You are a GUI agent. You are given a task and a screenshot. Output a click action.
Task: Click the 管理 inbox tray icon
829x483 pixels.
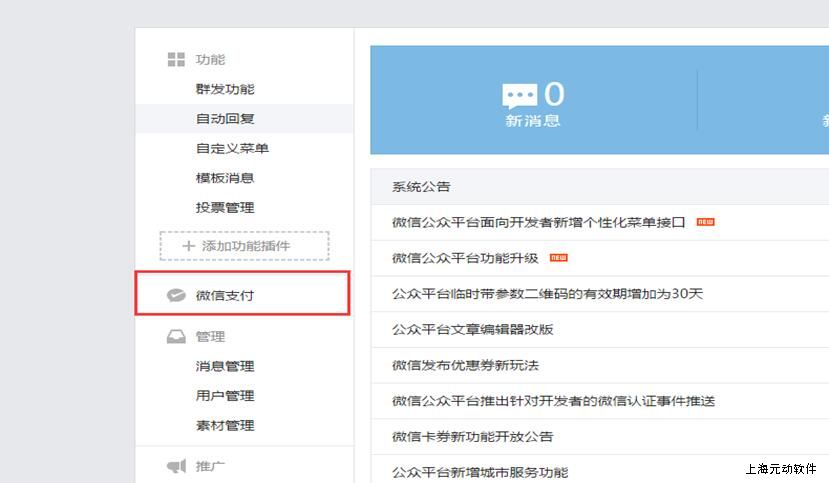tap(176, 337)
